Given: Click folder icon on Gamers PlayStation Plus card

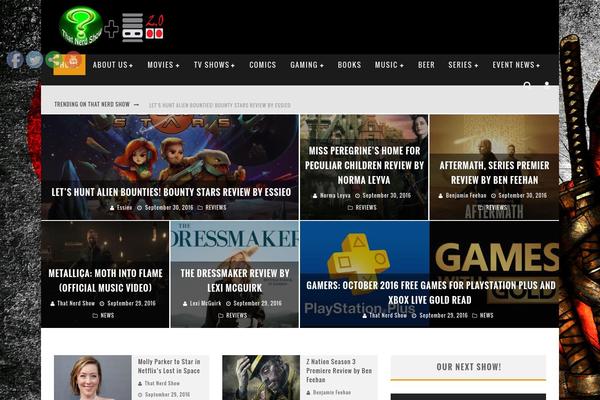Looking at the screenshot, I should (x=474, y=316).
